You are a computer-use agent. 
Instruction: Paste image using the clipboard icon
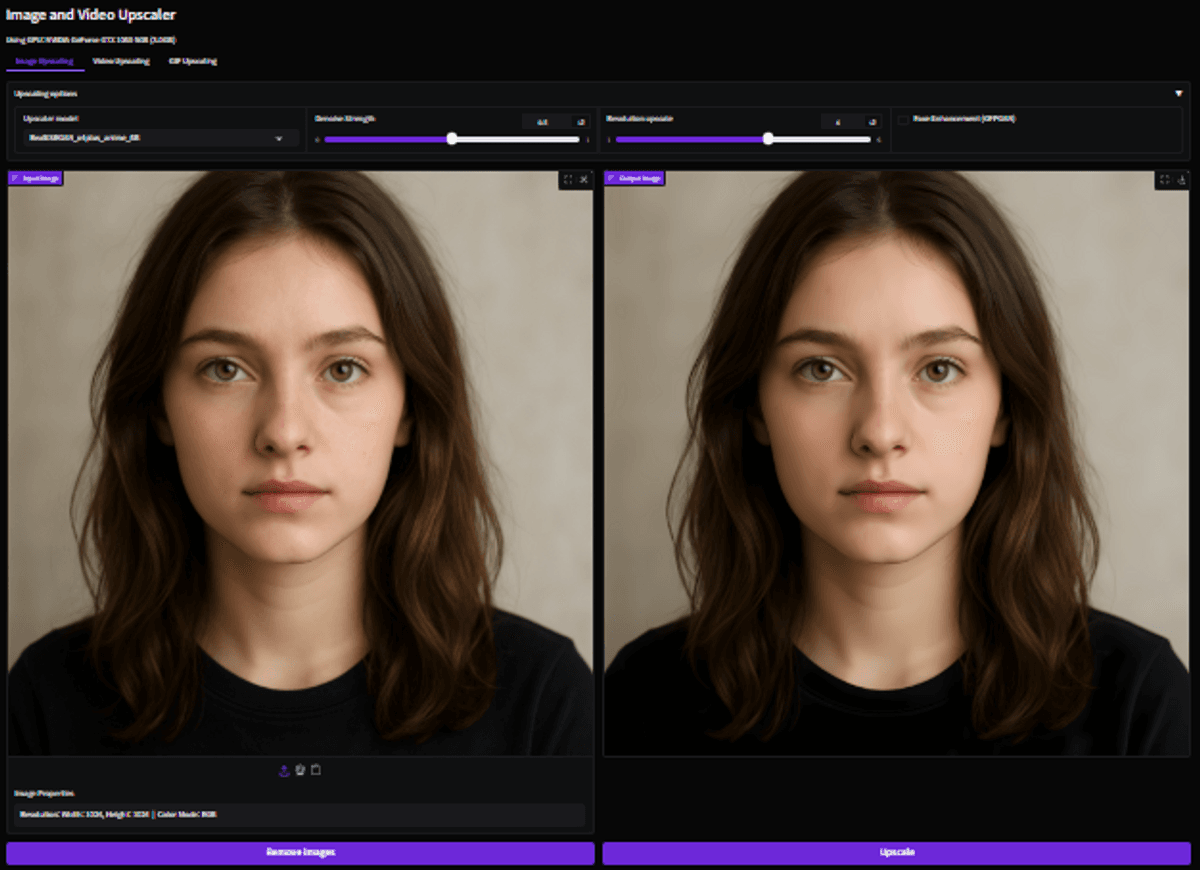pyautogui.click(x=316, y=770)
